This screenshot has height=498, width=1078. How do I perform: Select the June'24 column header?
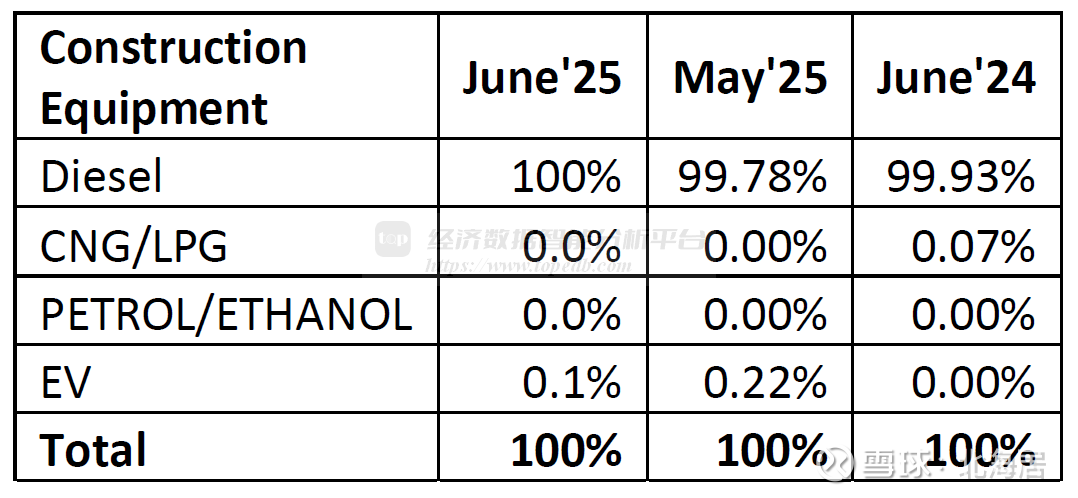[956, 77]
